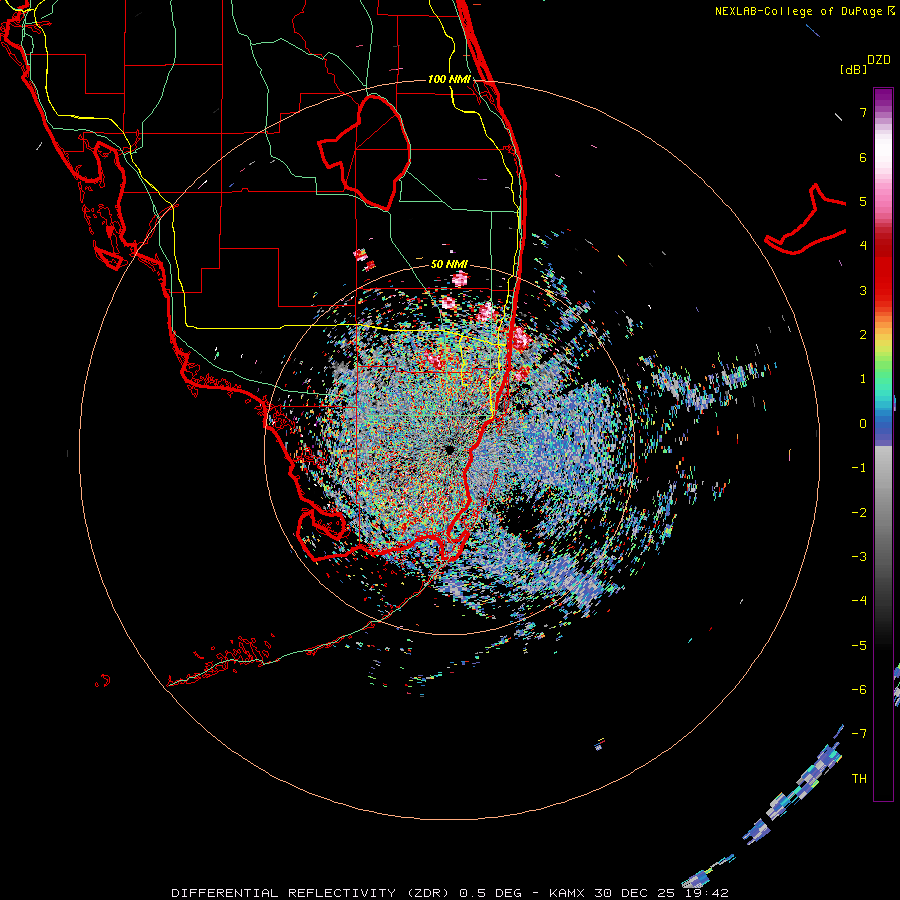Click the vertical ZDR color bar legend
Screen dimensions: 900x900
(x=883, y=444)
